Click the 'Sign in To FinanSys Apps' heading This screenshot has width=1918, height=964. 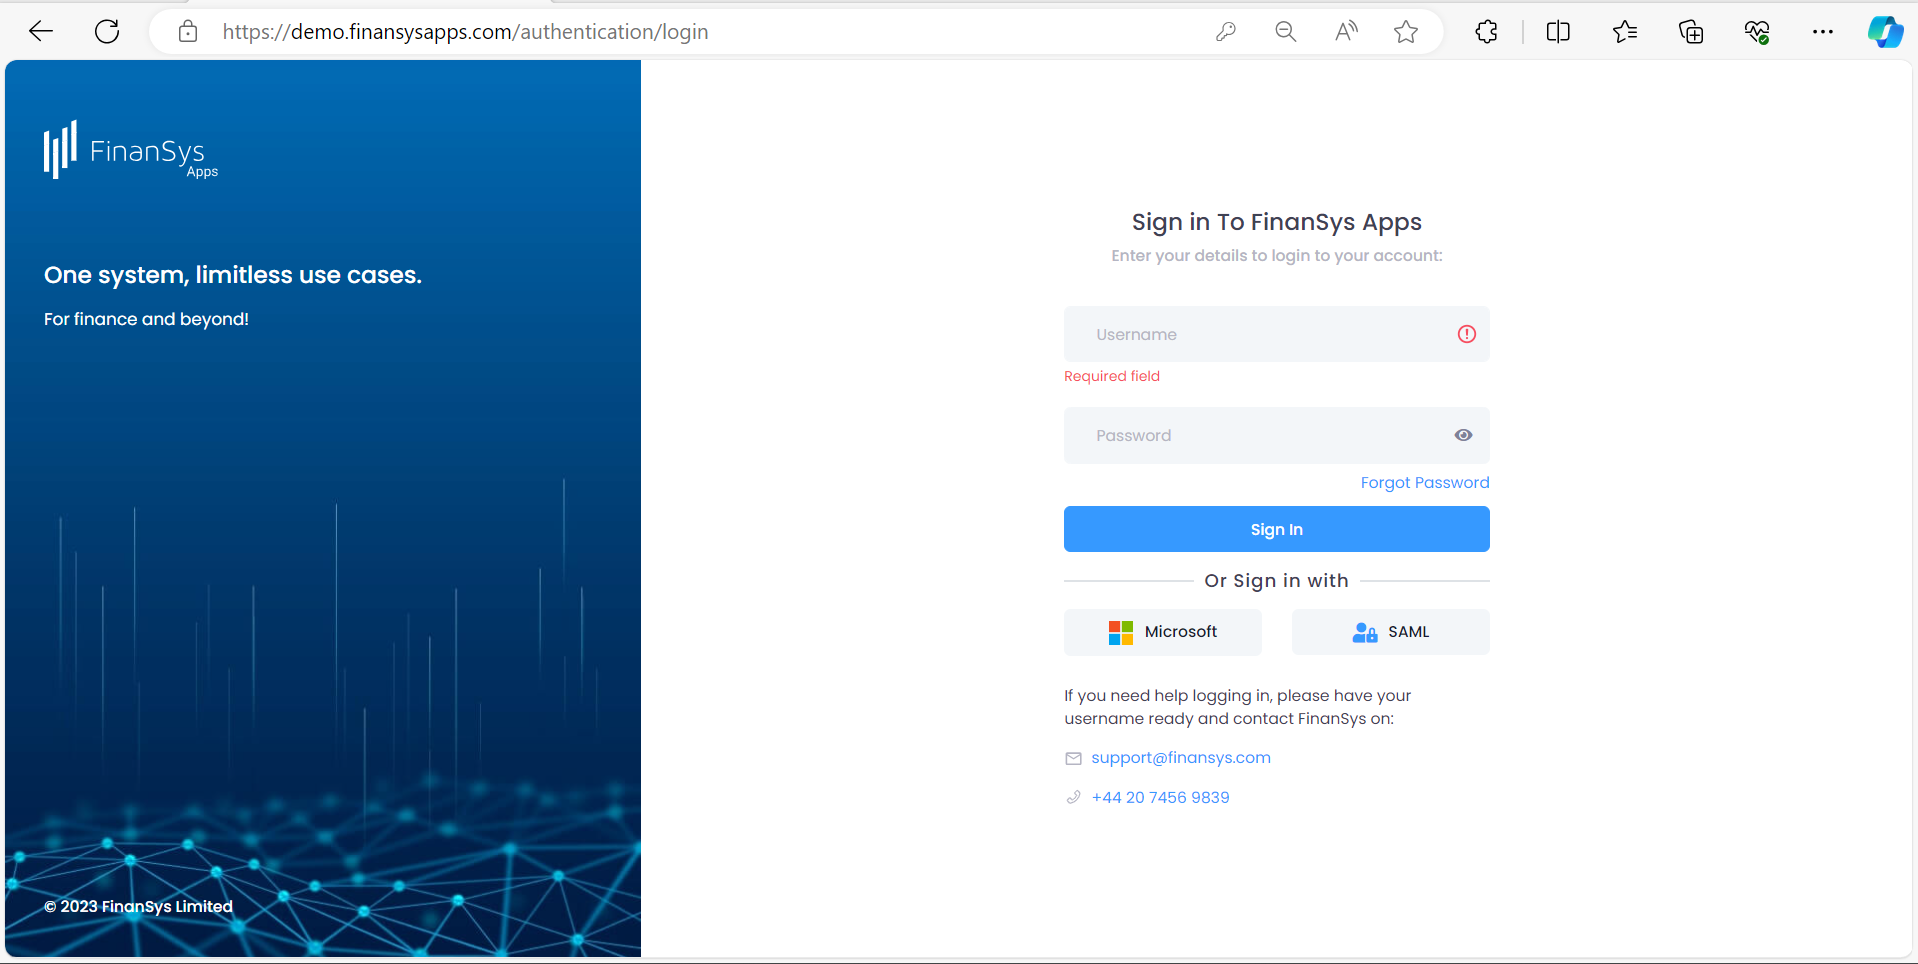(1277, 222)
